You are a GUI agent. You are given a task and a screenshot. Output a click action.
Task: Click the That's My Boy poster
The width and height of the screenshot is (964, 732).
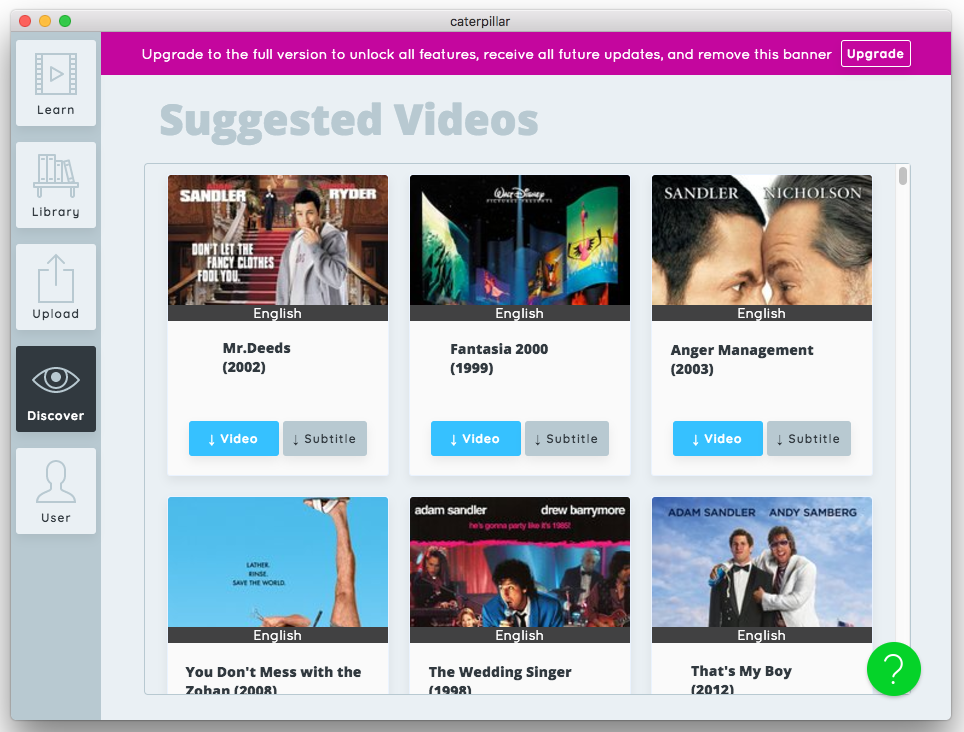(x=762, y=562)
